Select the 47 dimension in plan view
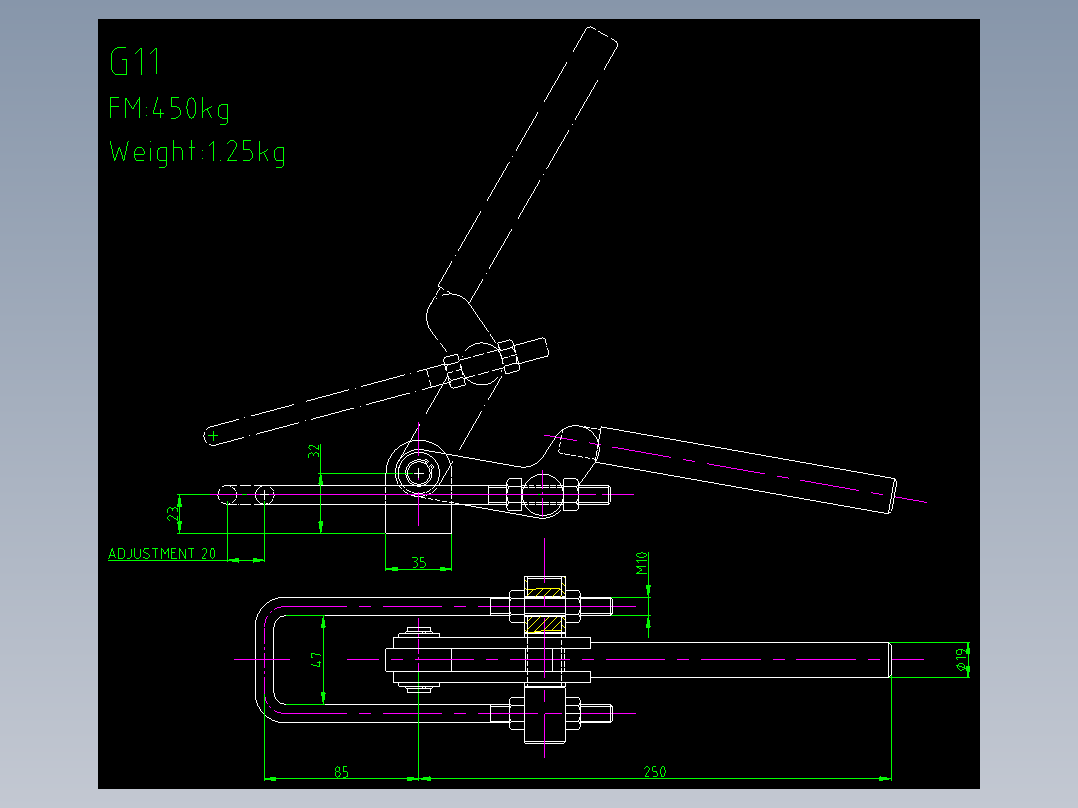 316,660
